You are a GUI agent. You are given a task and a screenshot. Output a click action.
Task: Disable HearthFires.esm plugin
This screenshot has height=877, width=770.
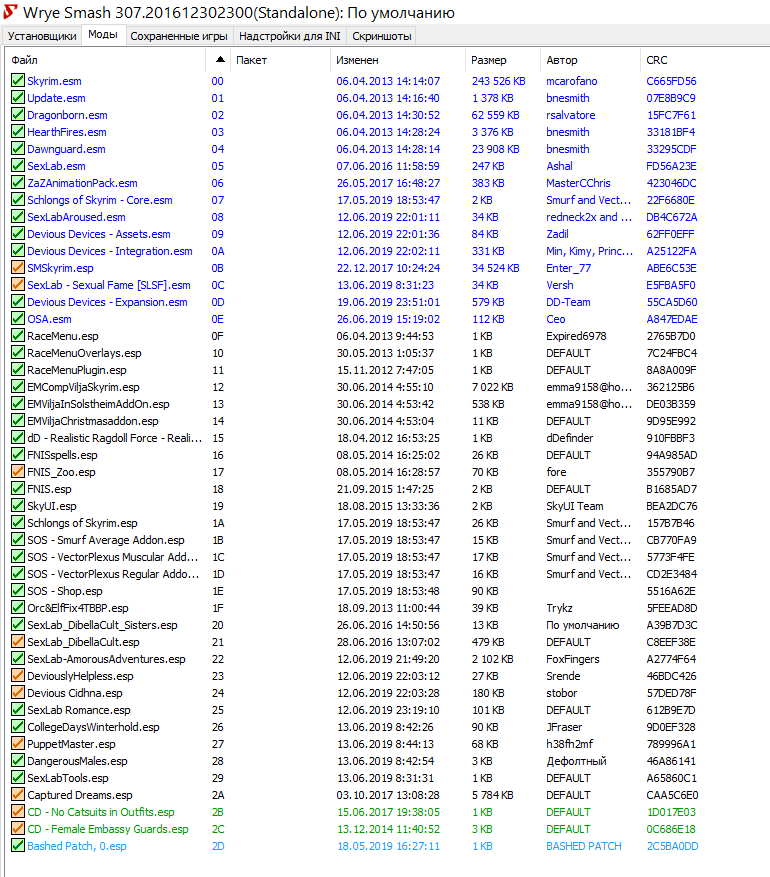pos(18,131)
